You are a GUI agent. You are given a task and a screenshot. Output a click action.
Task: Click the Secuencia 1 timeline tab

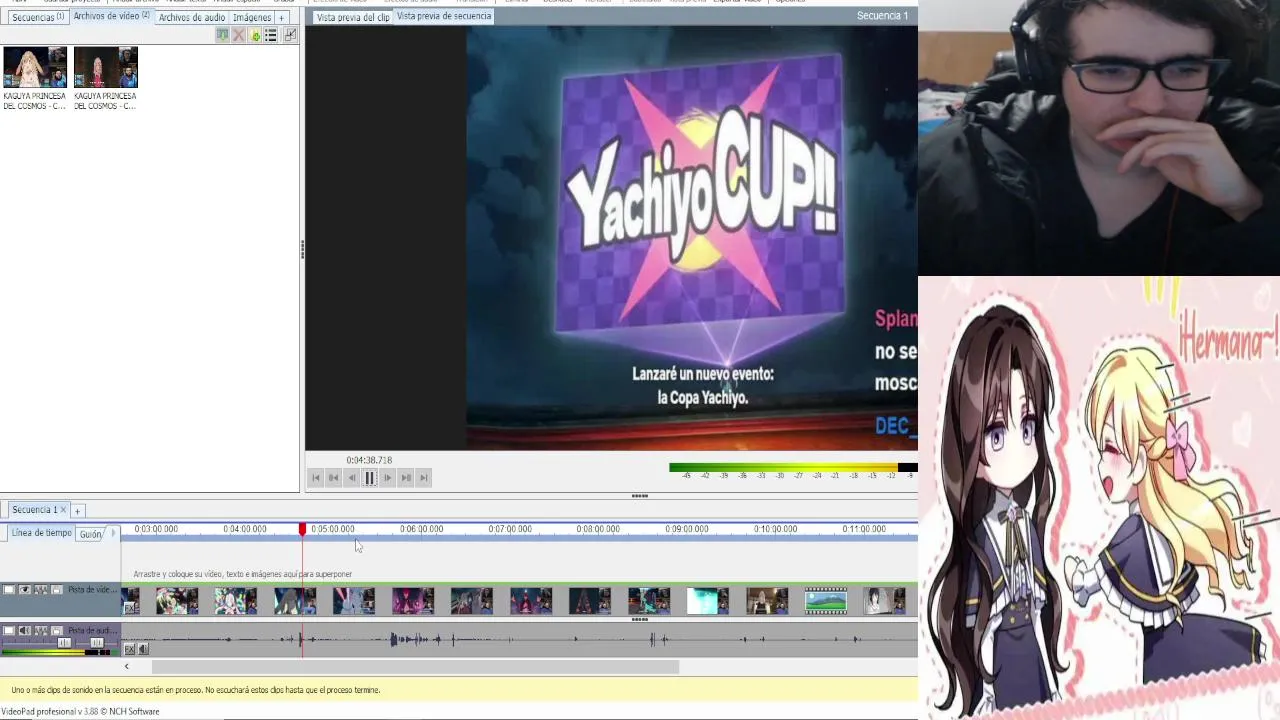[34, 510]
